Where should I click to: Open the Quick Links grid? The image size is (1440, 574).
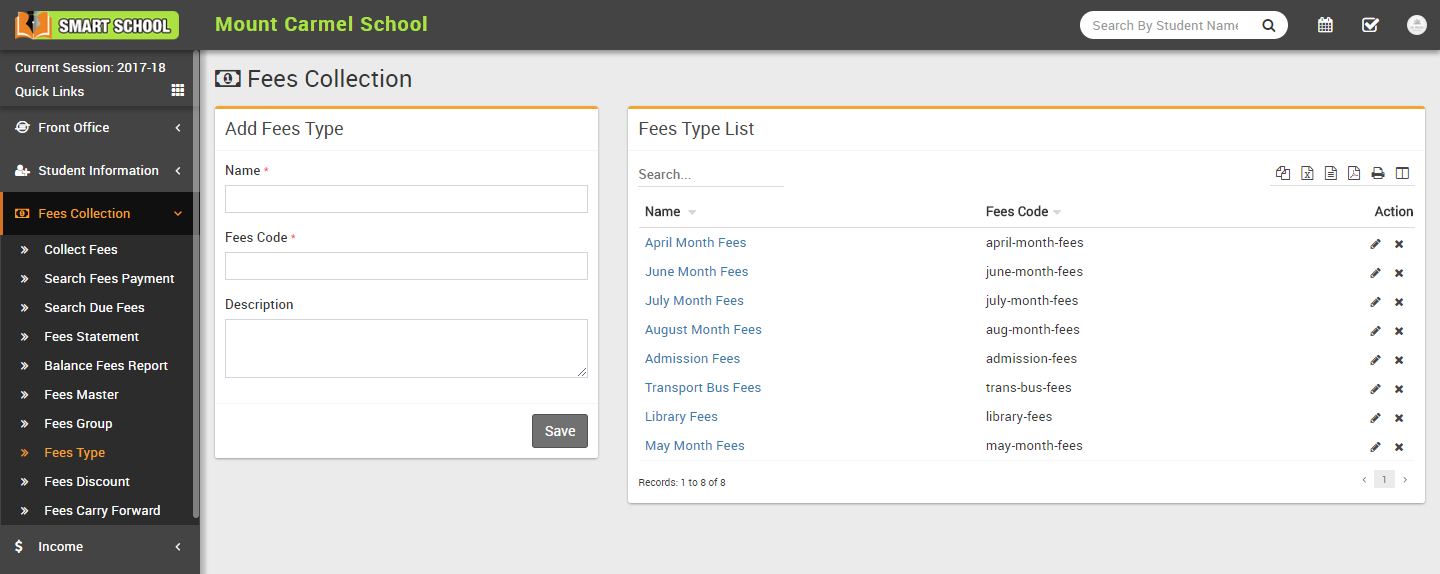178,91
